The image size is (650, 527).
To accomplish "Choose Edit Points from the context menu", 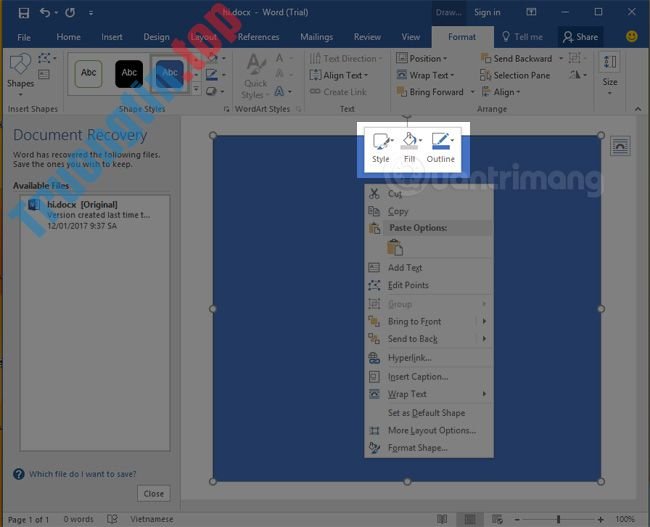I will 429,285.
